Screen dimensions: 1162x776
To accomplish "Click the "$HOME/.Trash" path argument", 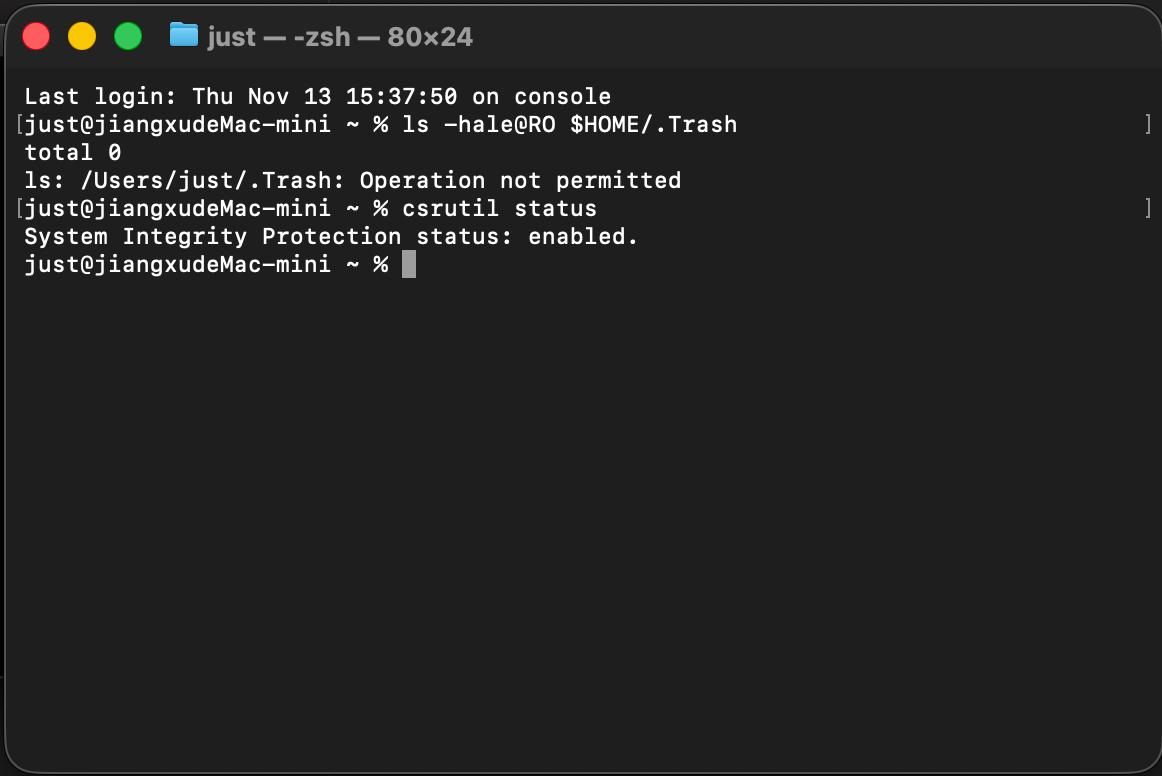I will (653, 125).
